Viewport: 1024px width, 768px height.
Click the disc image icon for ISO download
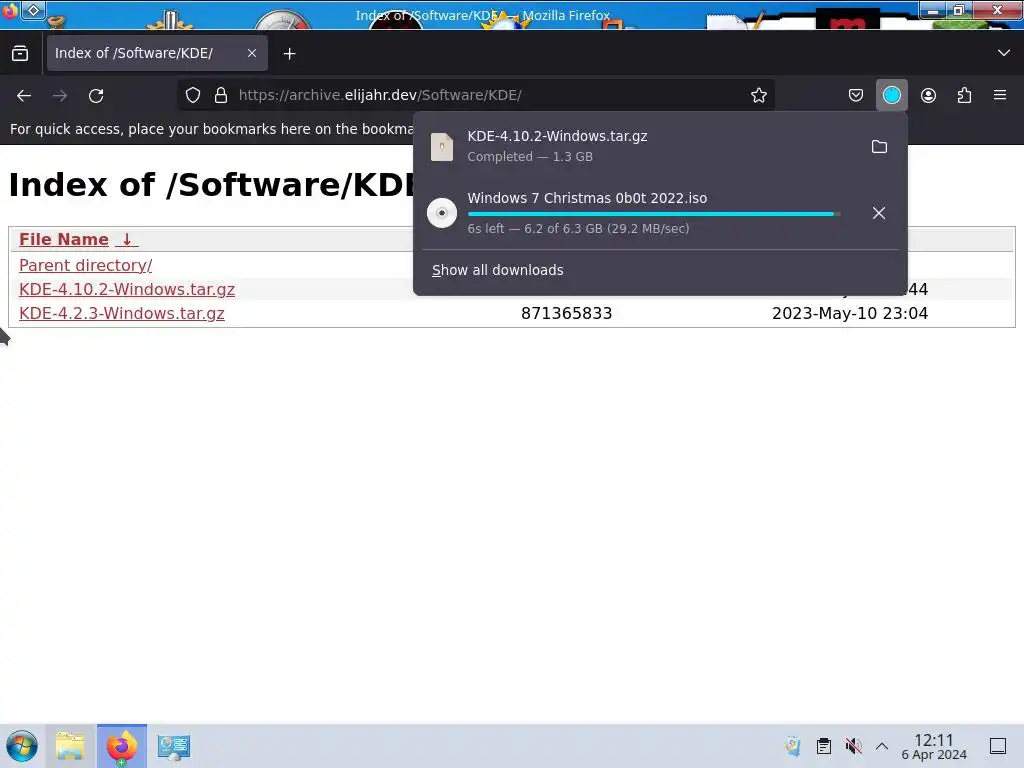[441, 213]
